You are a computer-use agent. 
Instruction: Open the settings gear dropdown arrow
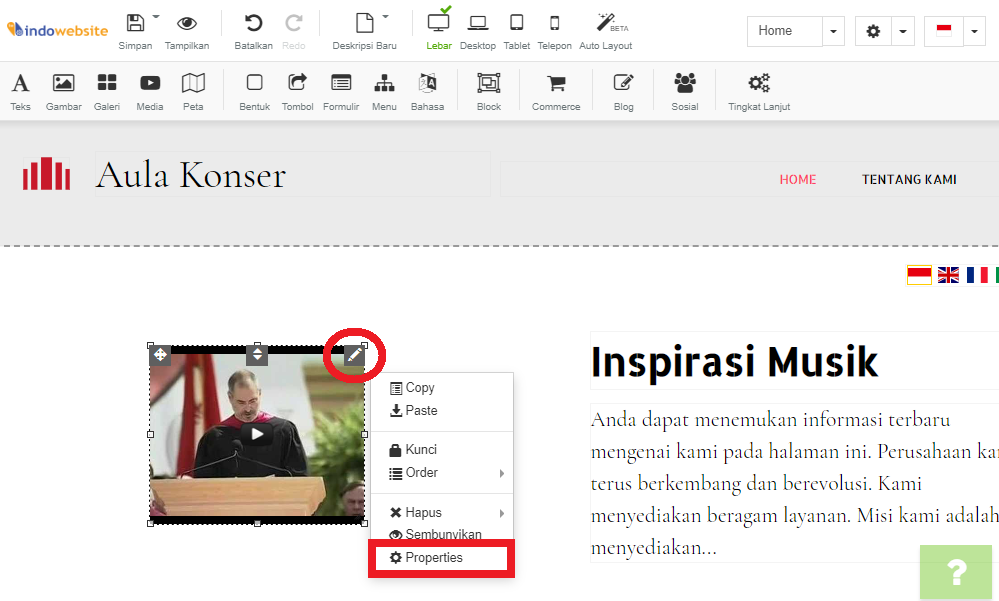(x=903, y=32)
